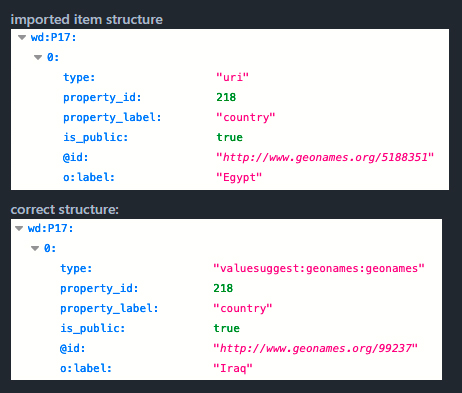Viewport: 462px width, 393px height.
Task: Collapse the 0: node in imported item structure
Action: (38, 57)
